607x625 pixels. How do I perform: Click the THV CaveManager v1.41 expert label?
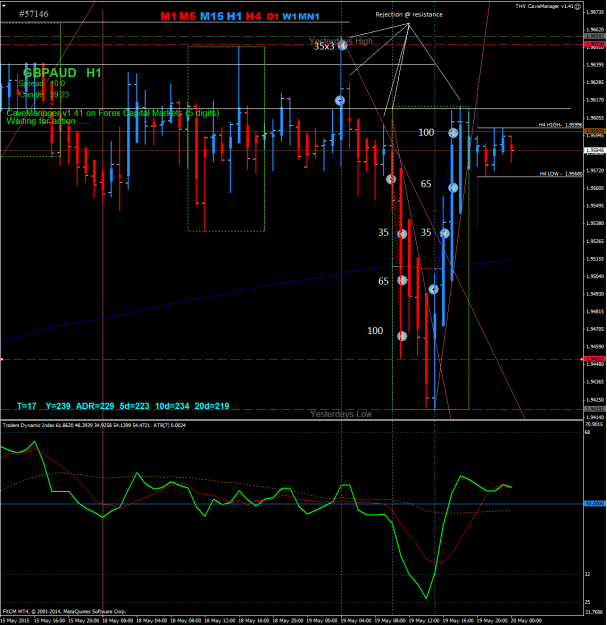(544, 6)
